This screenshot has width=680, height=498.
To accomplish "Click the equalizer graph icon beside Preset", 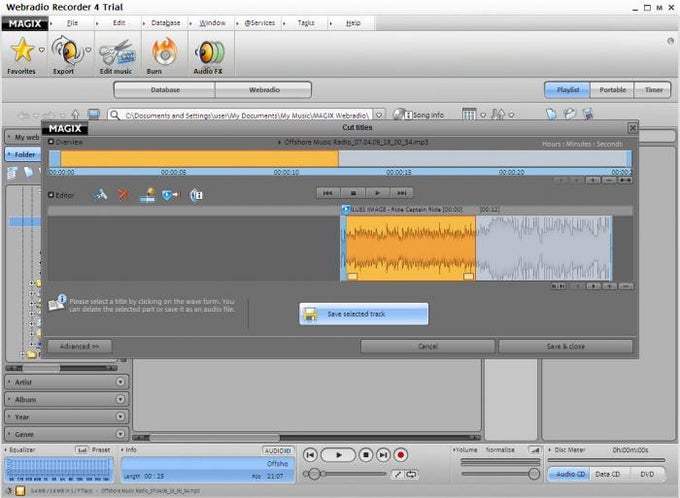I will tap(82, 450).
